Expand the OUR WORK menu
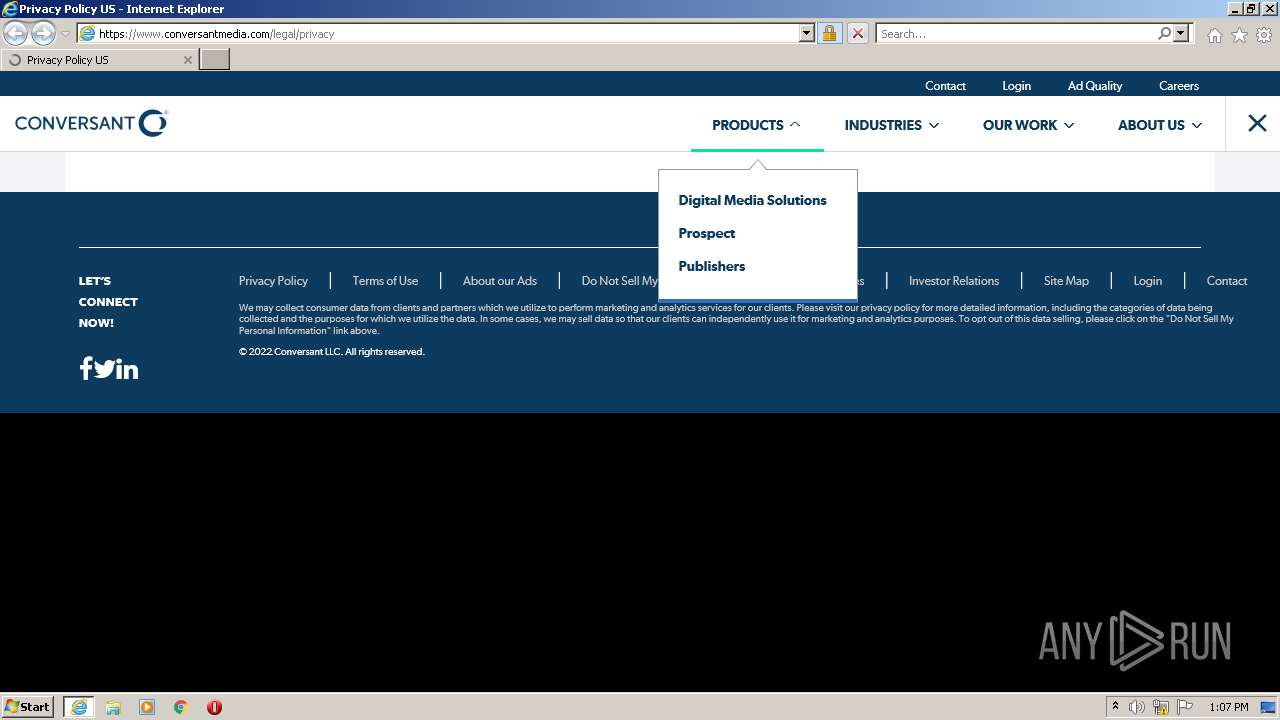The image size is (1280, 720). (1028, 125)
